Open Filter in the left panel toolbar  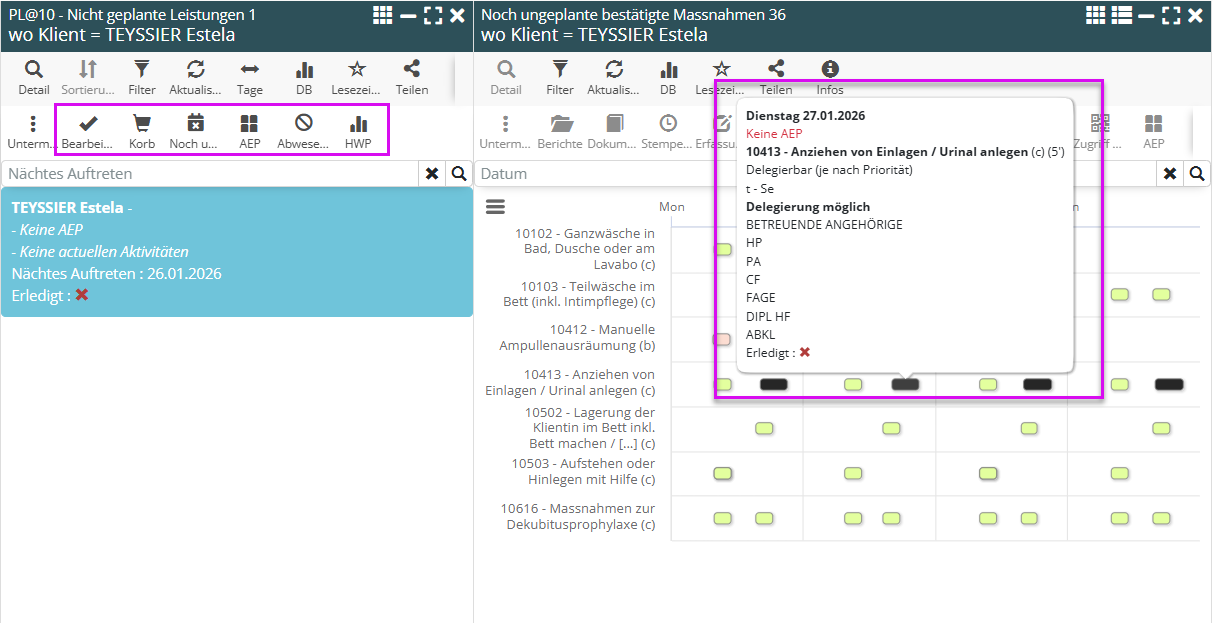pos(142,76)
